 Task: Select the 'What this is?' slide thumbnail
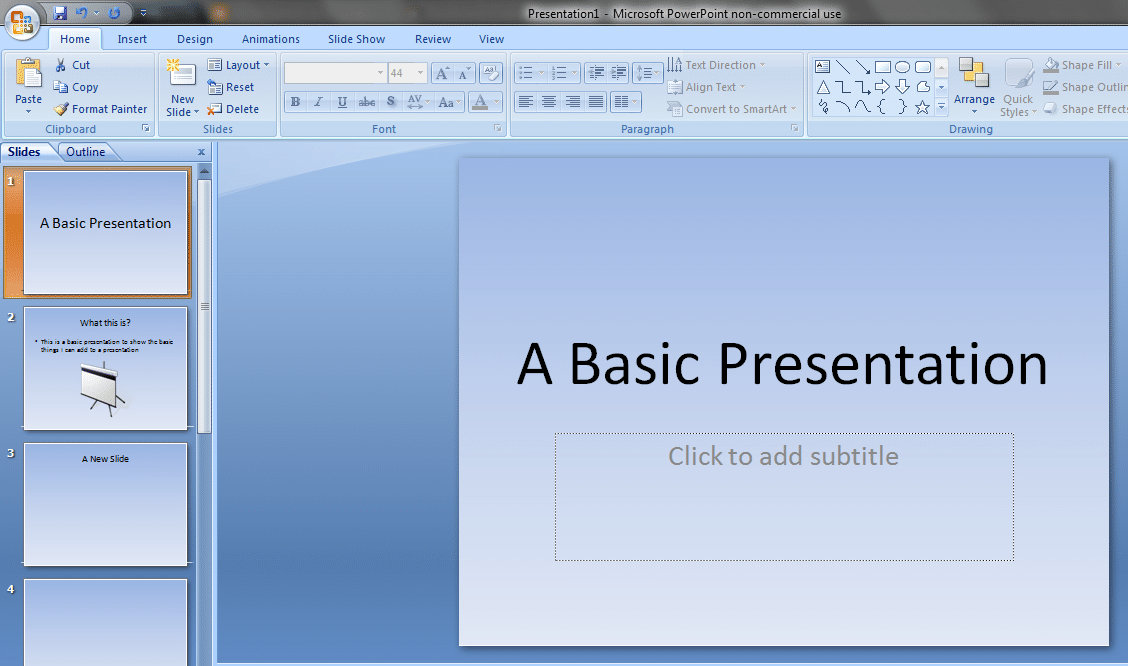(105, 368)
